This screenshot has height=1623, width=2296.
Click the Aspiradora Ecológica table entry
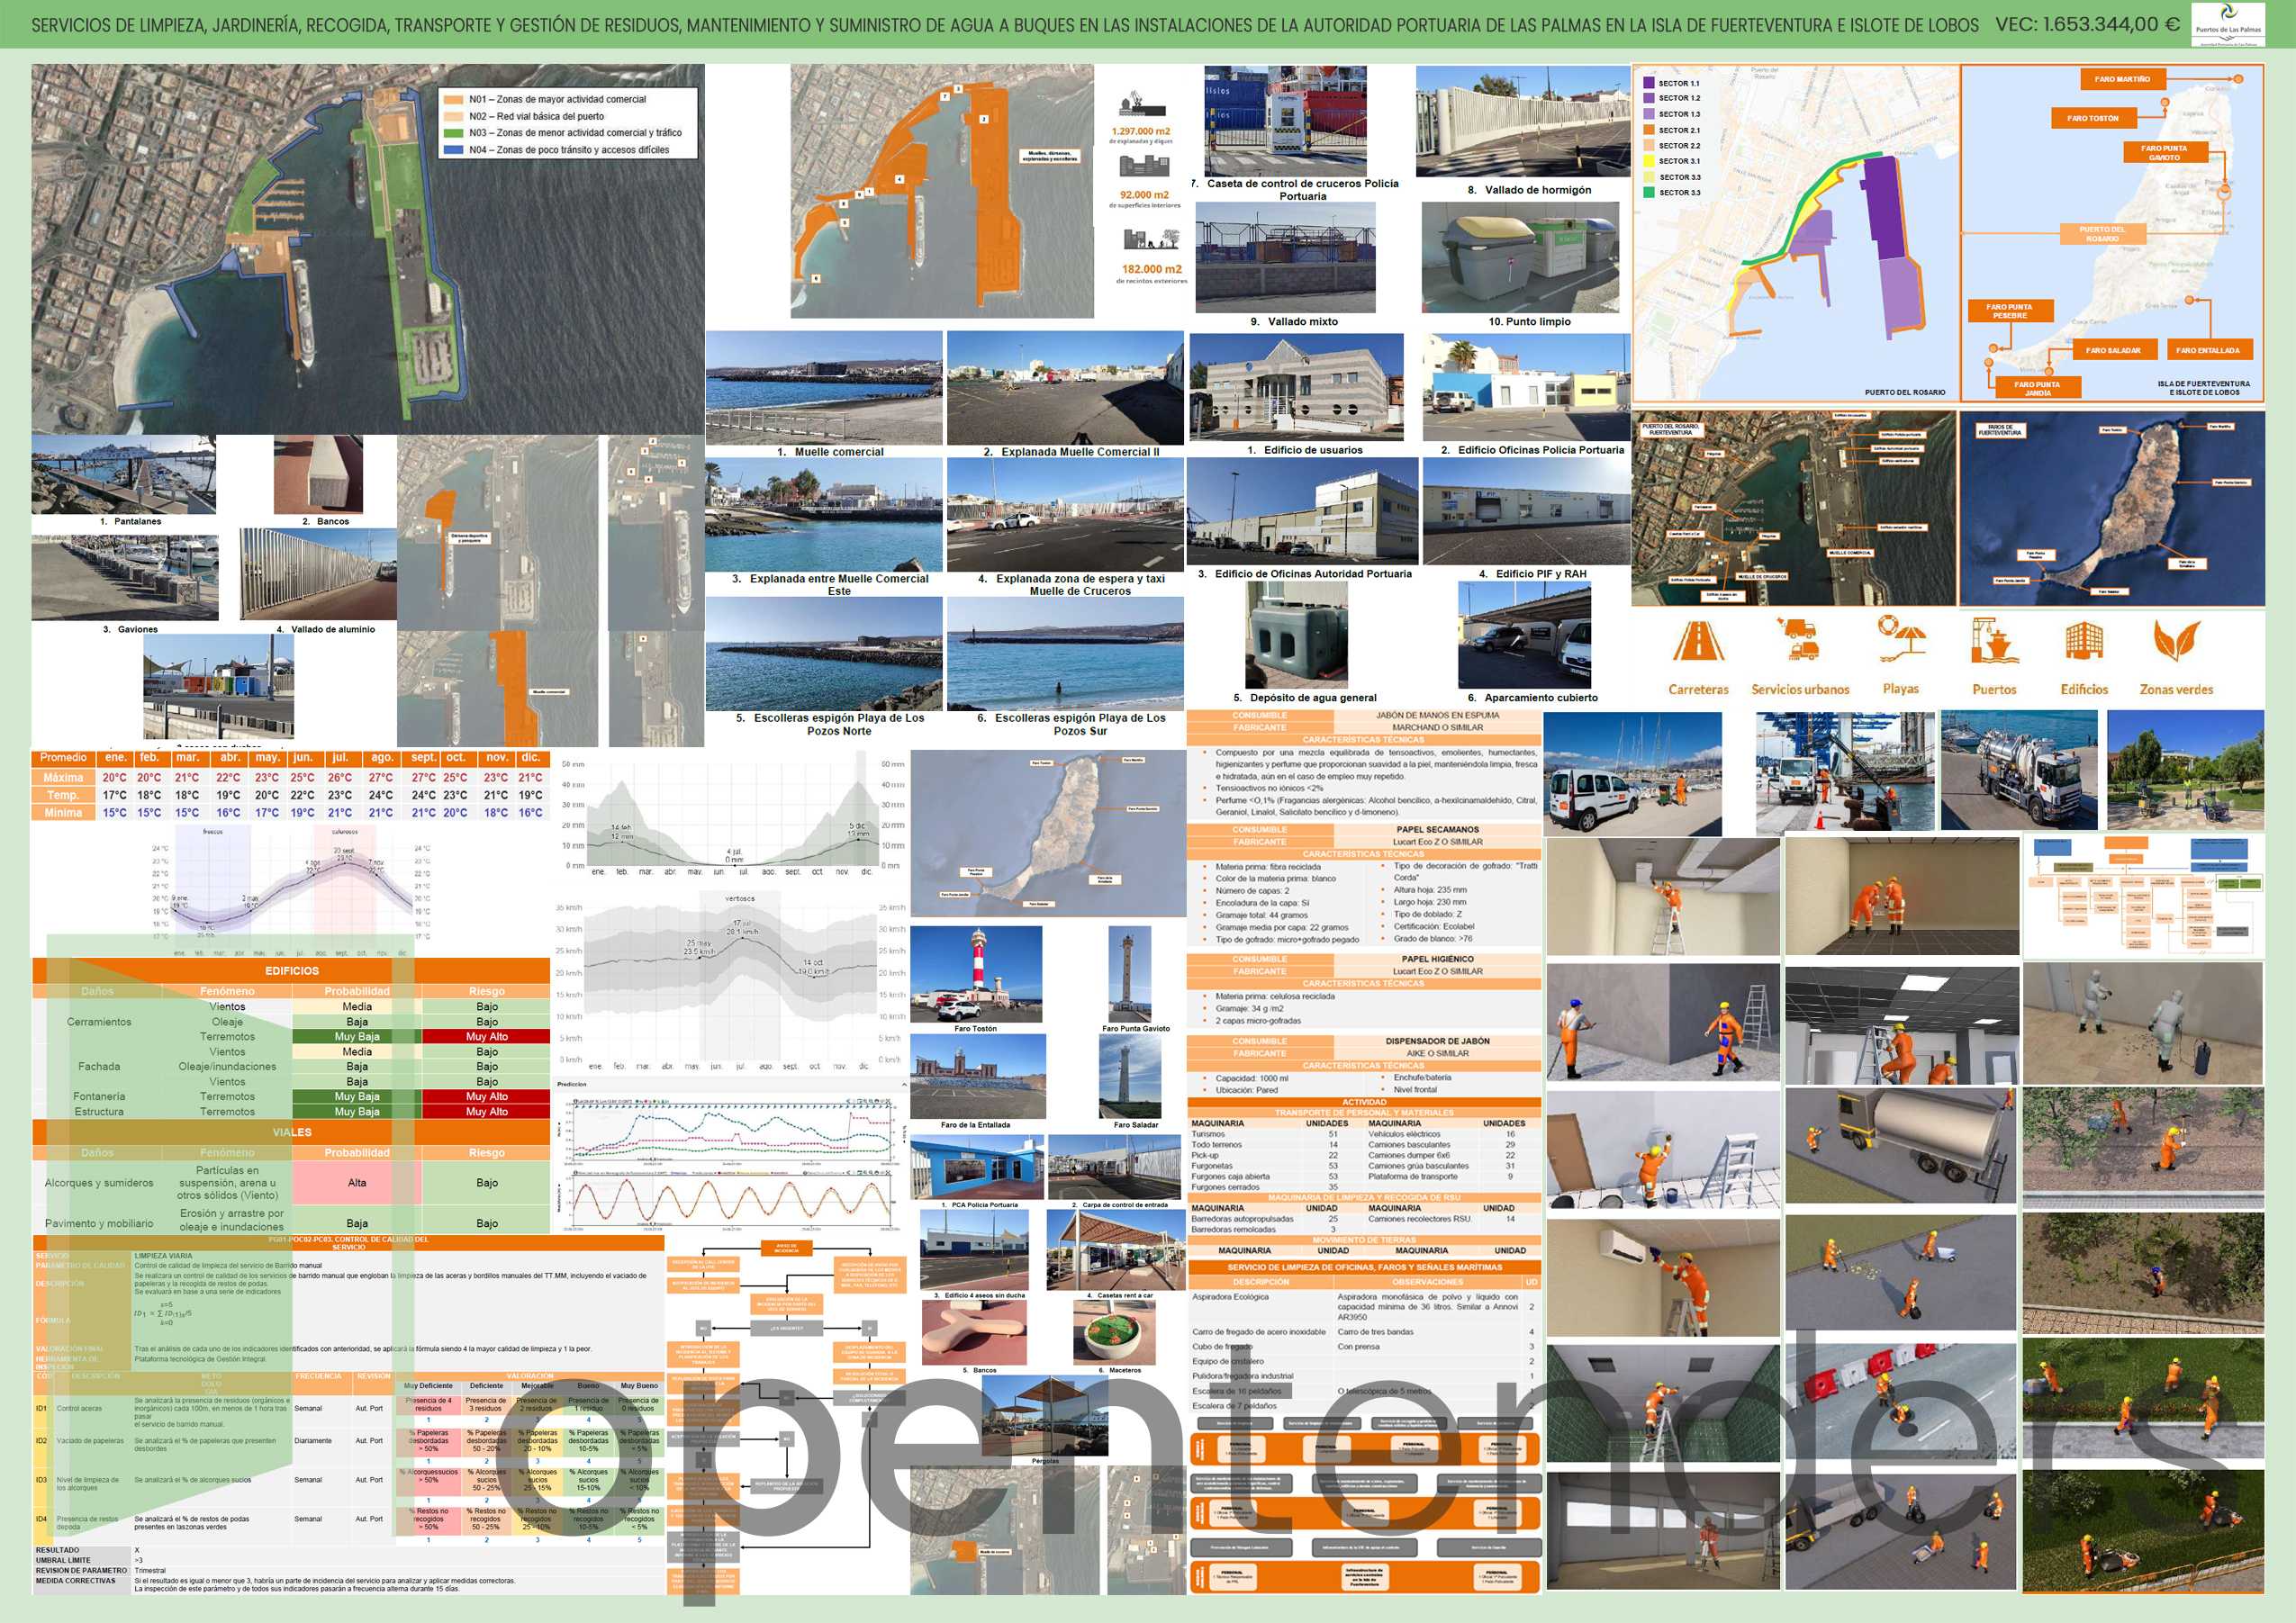(1230, 1297)
